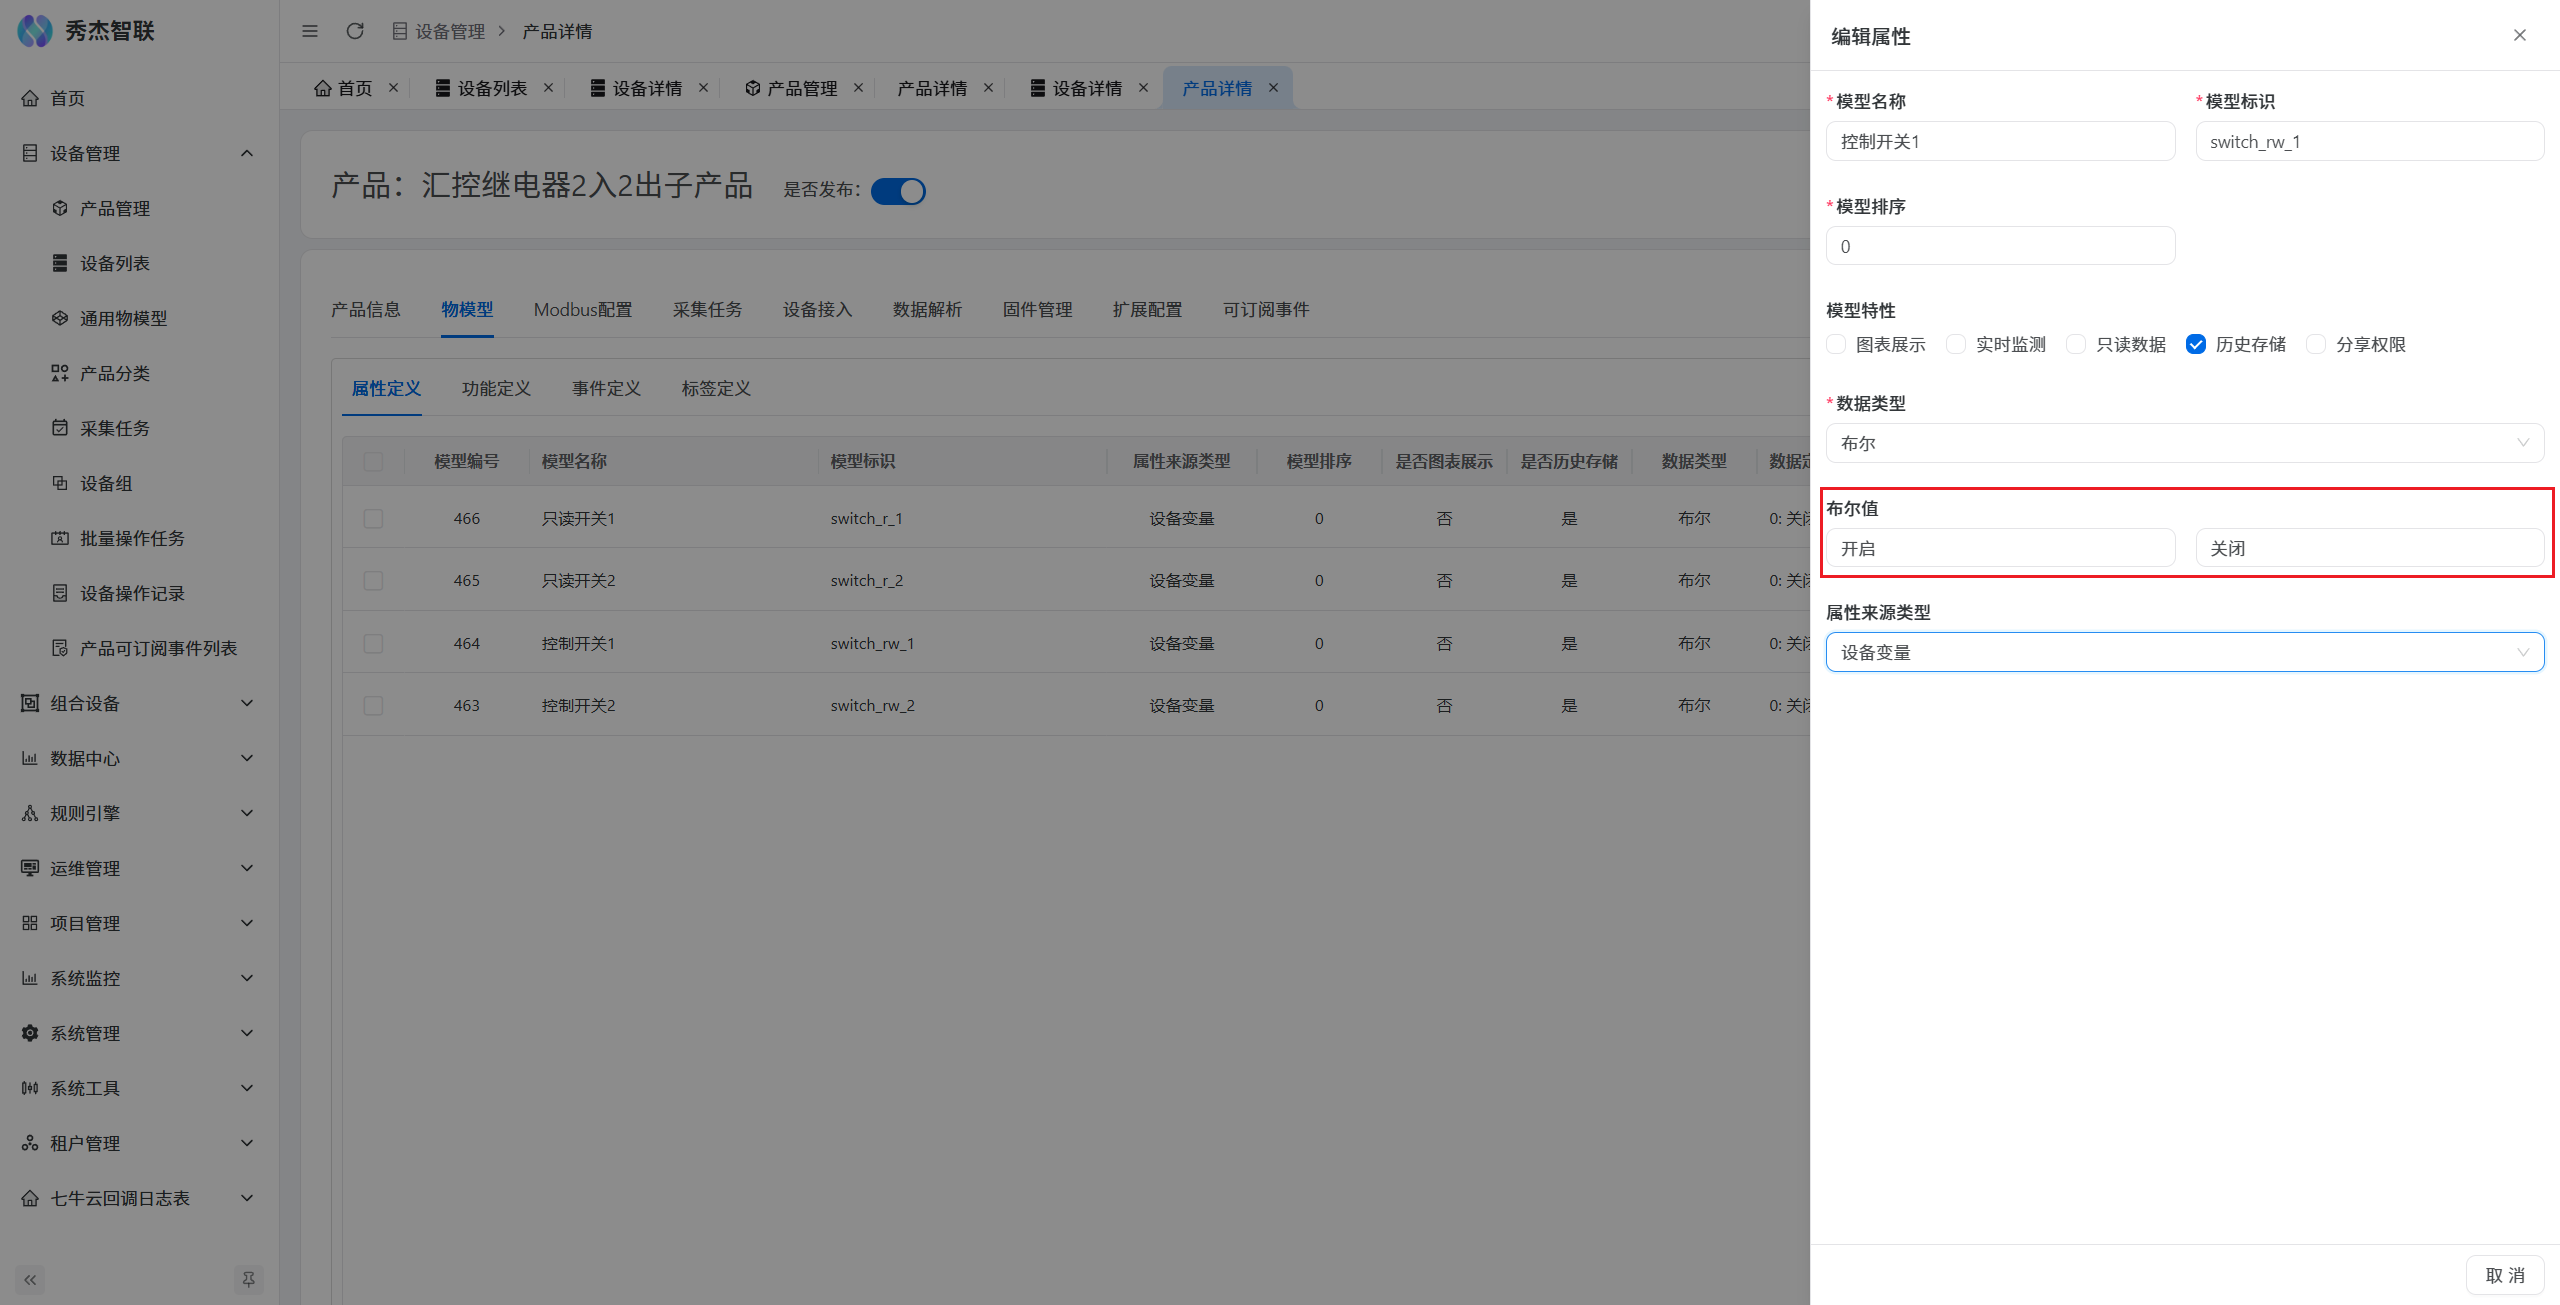
Task: Click the double-arrow collapse sidebar icon
Action: click(x=30, y=1279)
